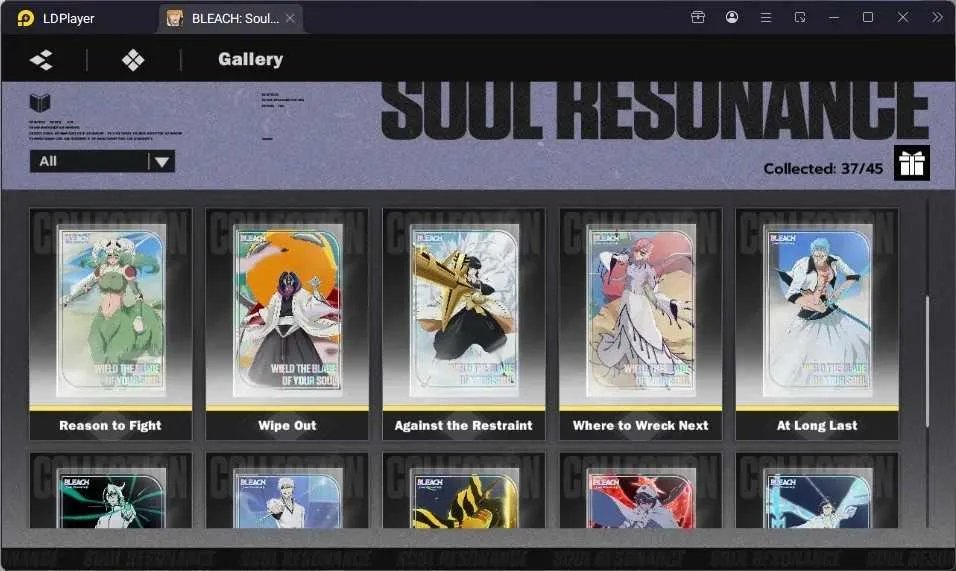This screenshot has height=571, width=956.
Task: Click the dropdown arrow beside All
Action: [162, 161]
